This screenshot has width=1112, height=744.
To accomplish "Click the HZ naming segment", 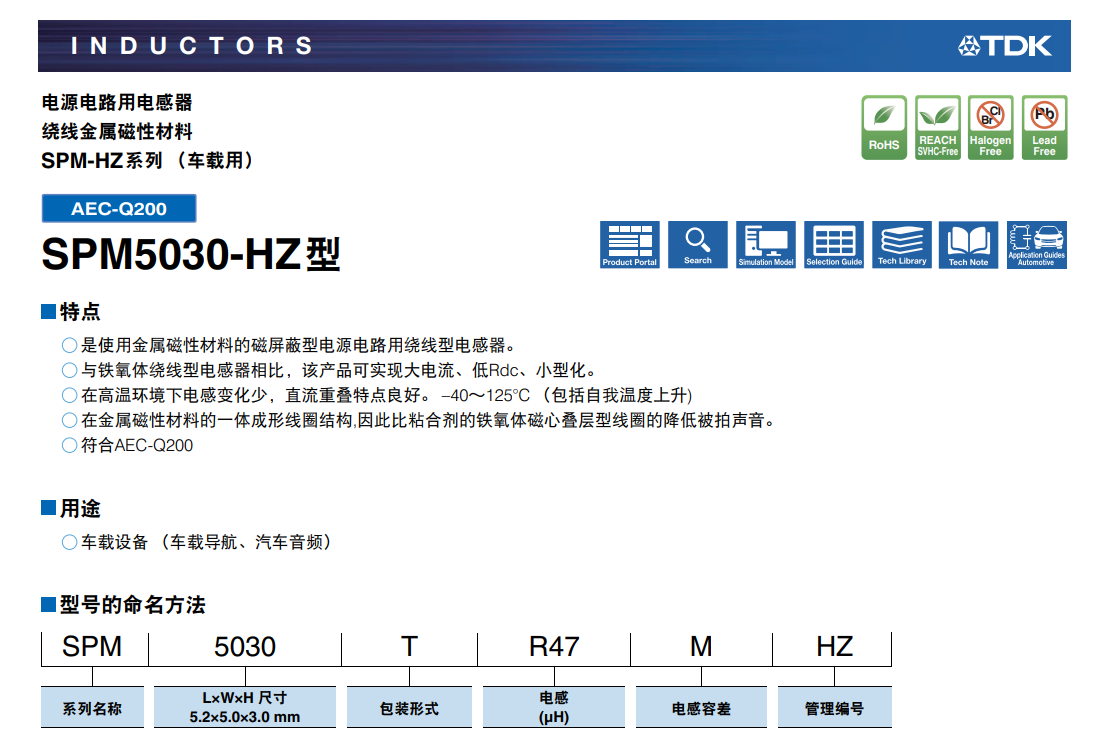I will click(834, 647).
